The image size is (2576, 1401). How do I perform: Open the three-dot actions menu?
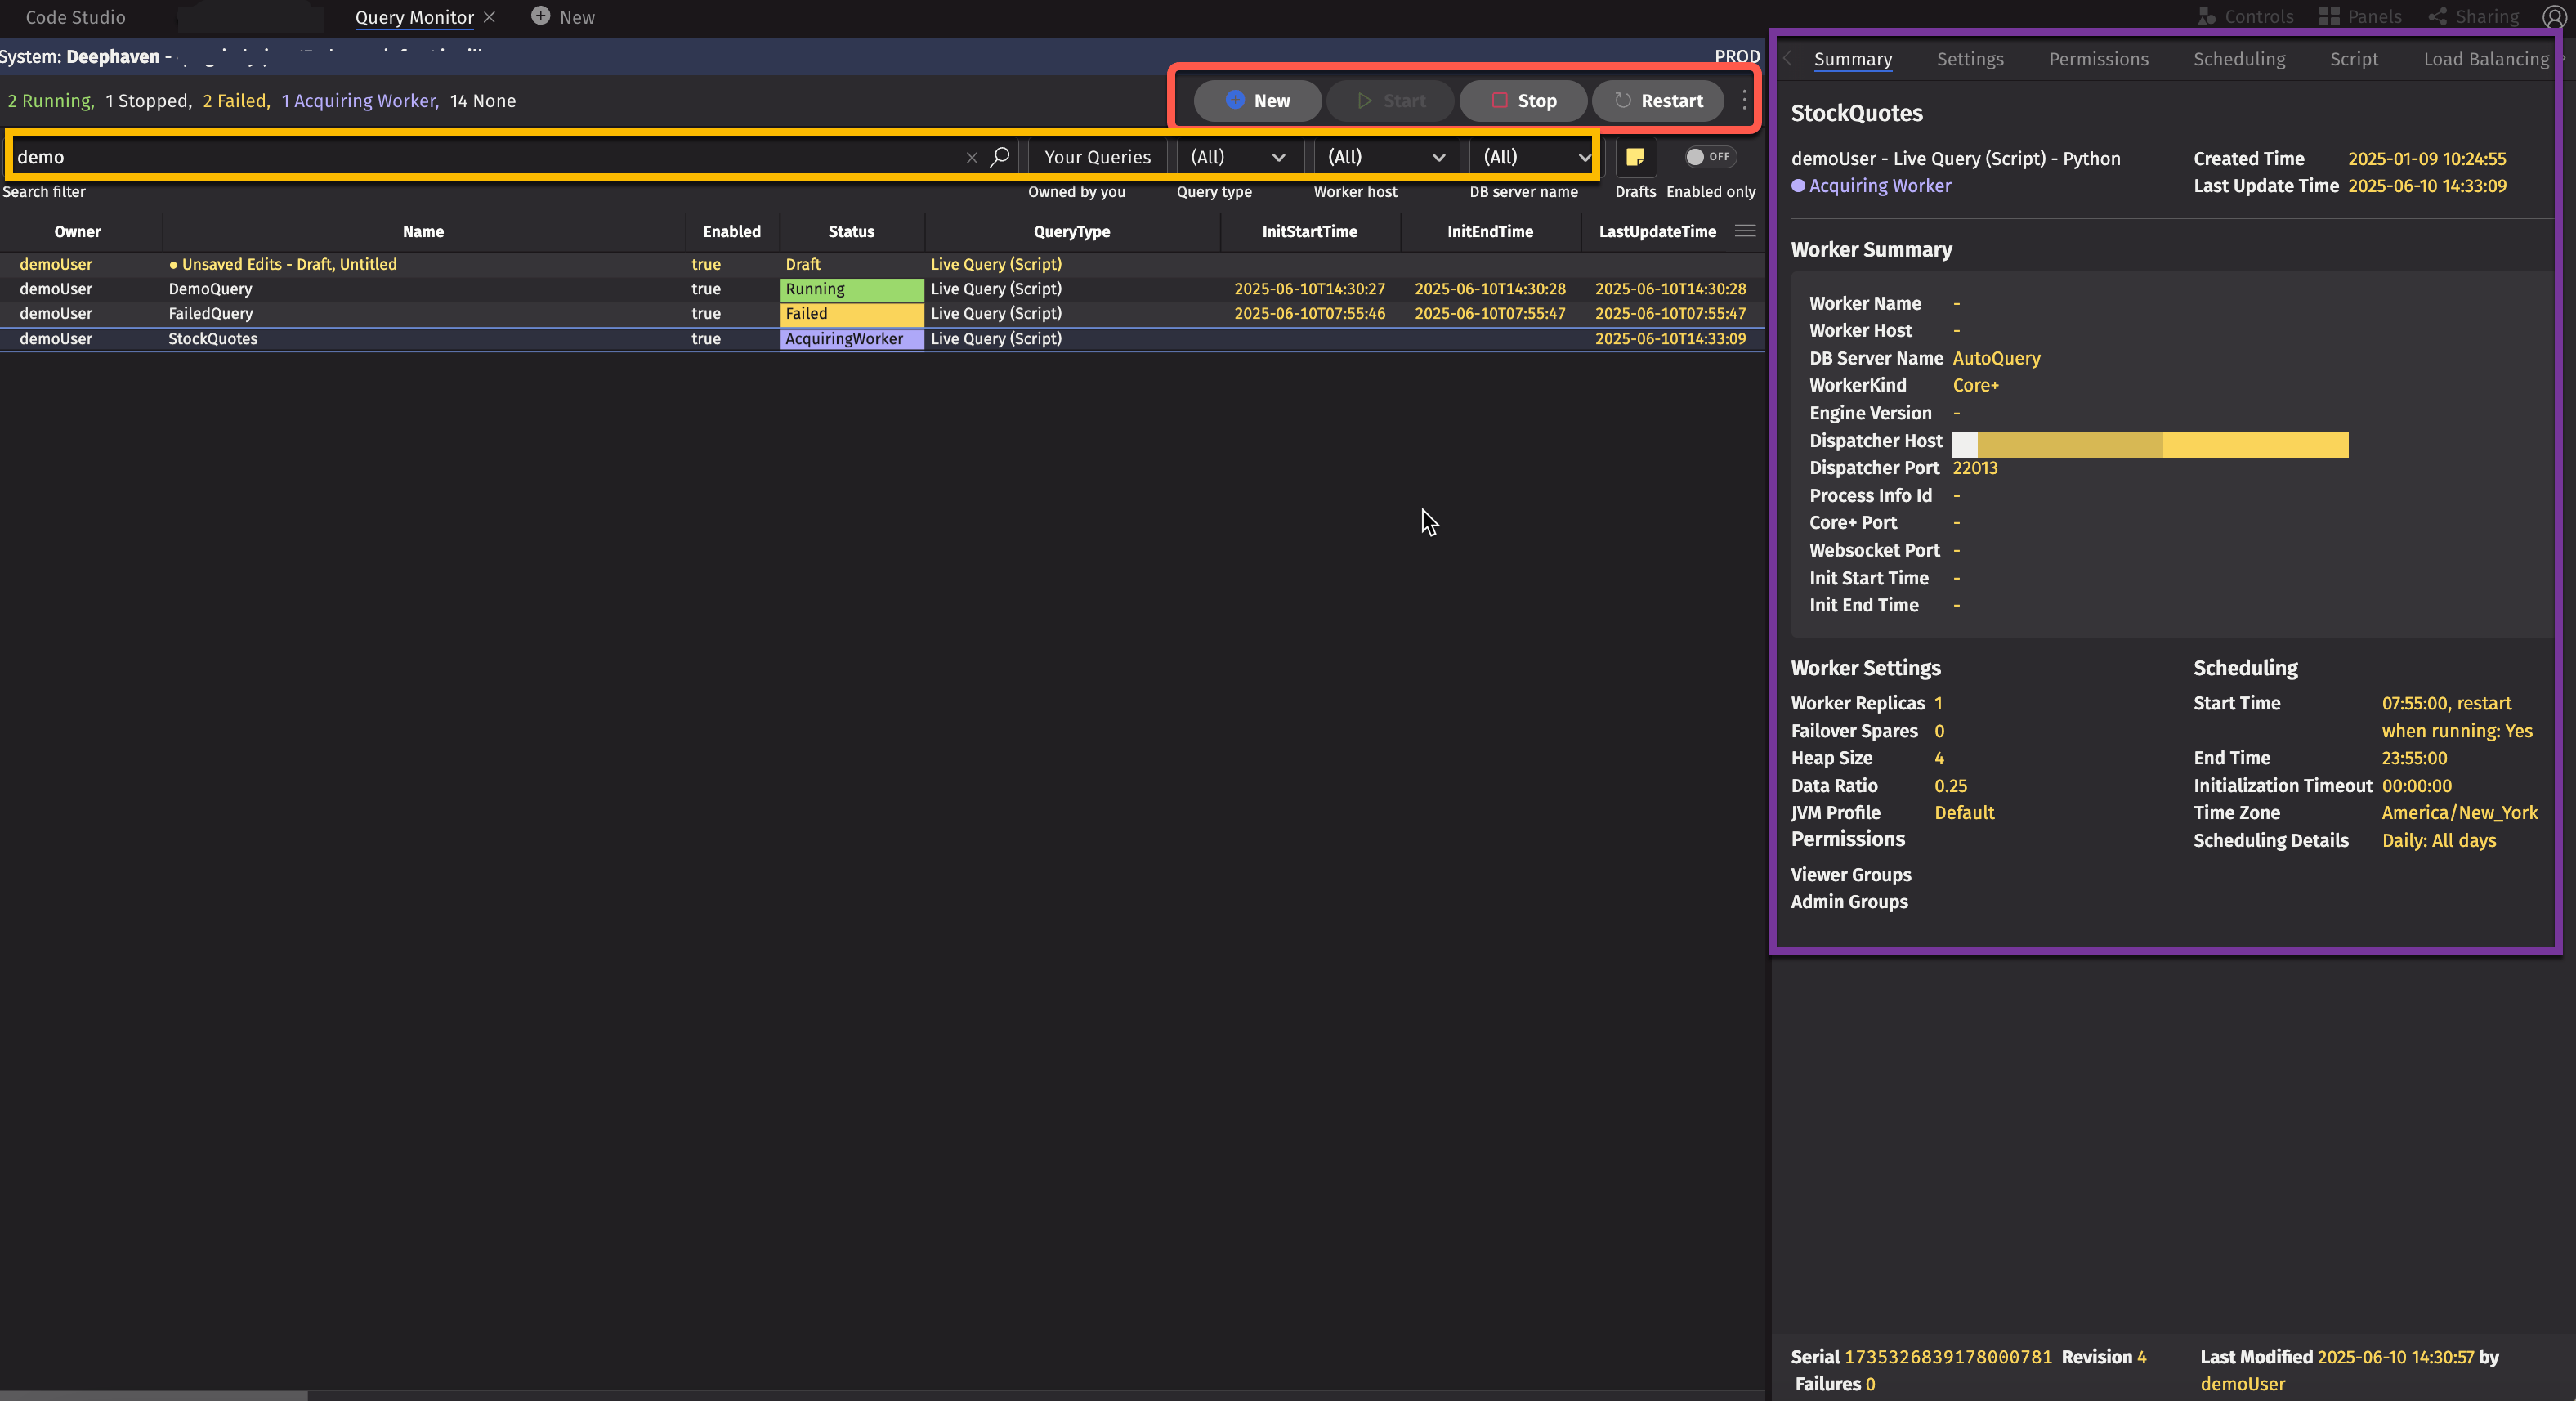(x=1744, y=100)
